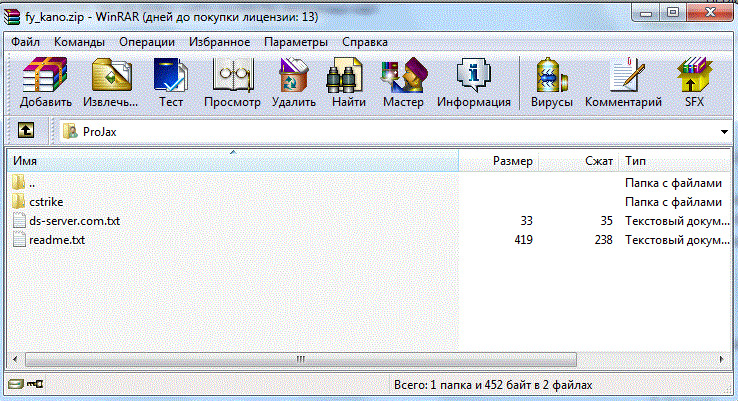Viewport: 738px width, 401px height.
Task: Click the key password icon in status bar
Action: tap(34, 384)
